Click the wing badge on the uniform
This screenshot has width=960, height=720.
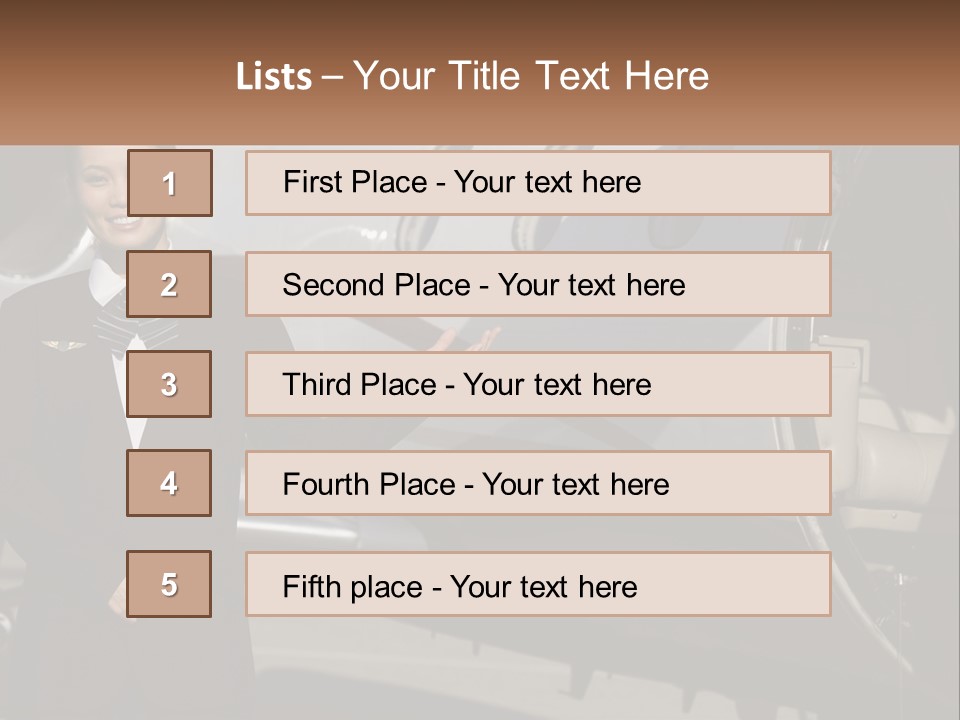point(62,347)
